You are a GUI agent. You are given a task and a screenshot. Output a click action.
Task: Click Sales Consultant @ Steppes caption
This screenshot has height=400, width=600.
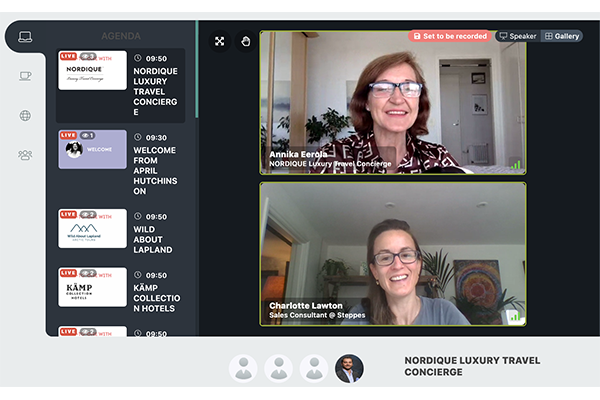pyautogui.click(x=317, y=315)
